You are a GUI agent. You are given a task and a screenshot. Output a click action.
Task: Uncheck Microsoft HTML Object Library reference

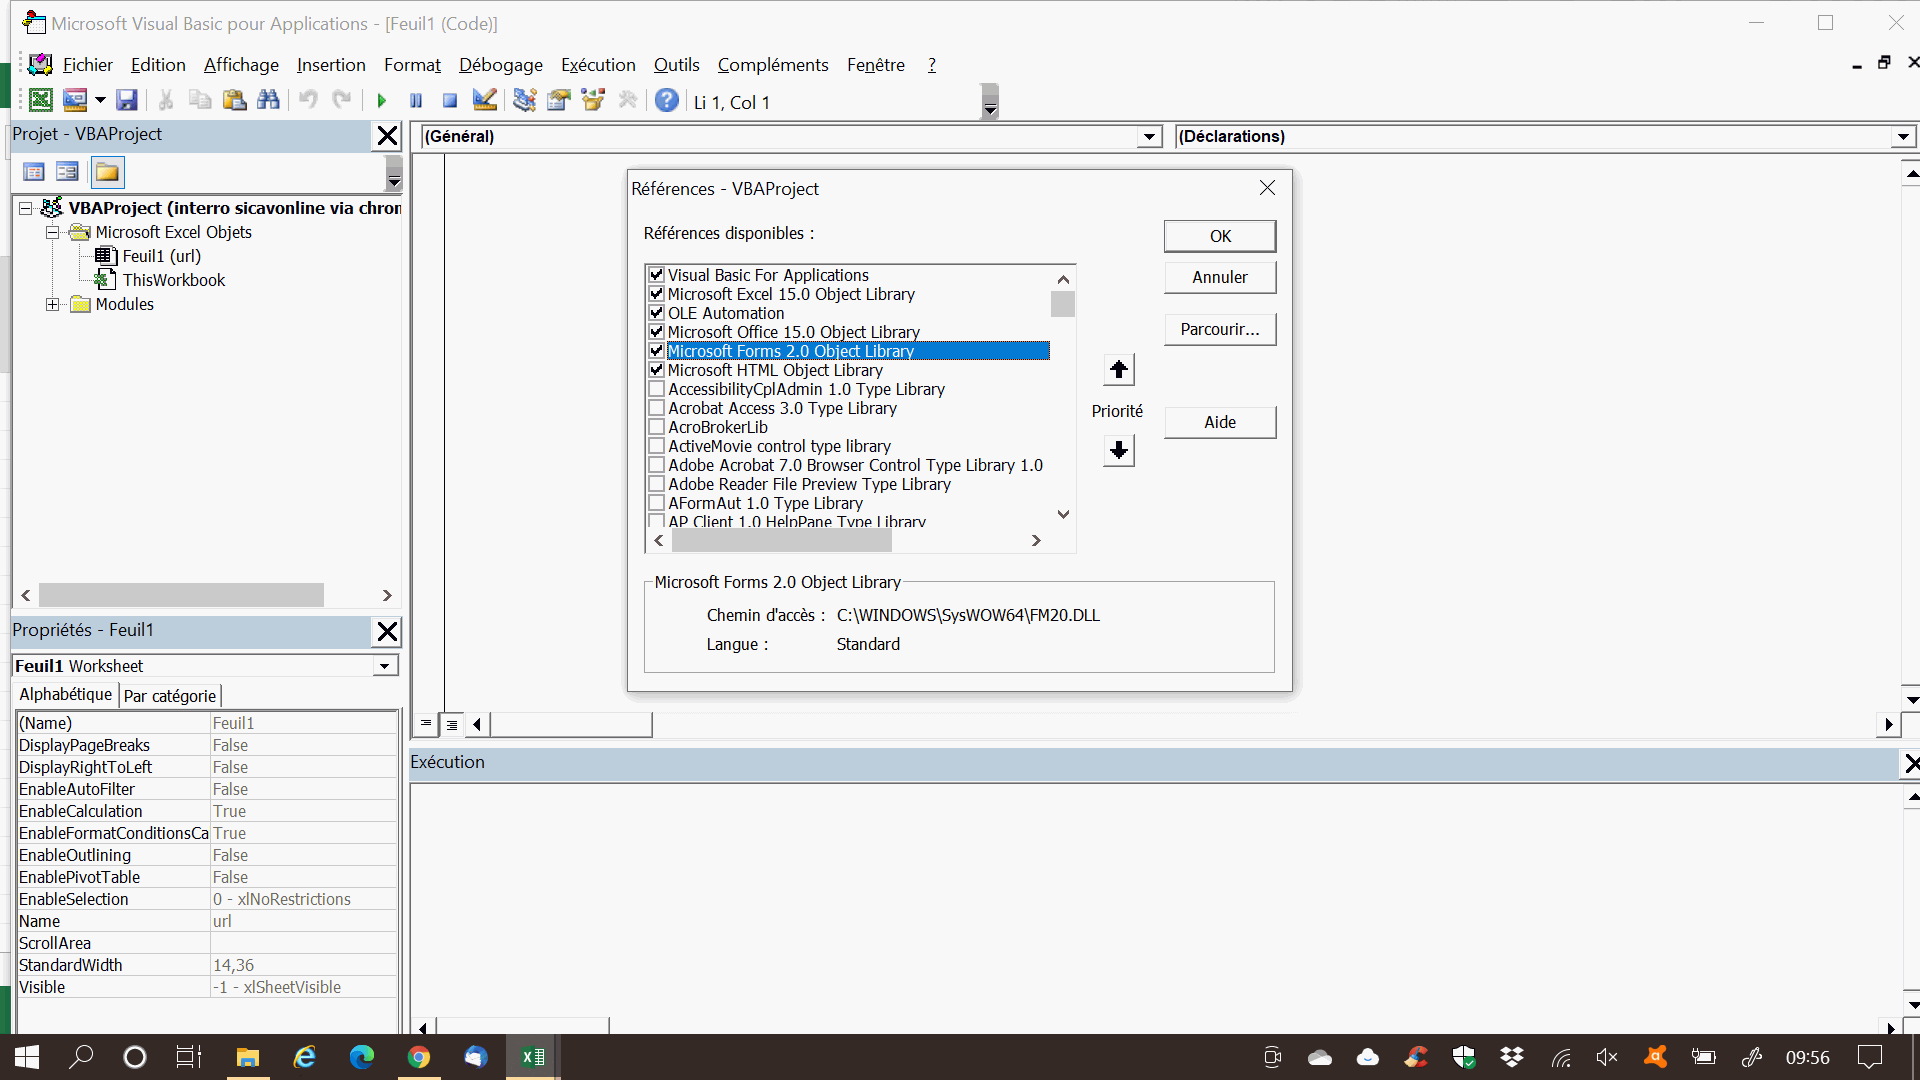click(x=657, y=370)
